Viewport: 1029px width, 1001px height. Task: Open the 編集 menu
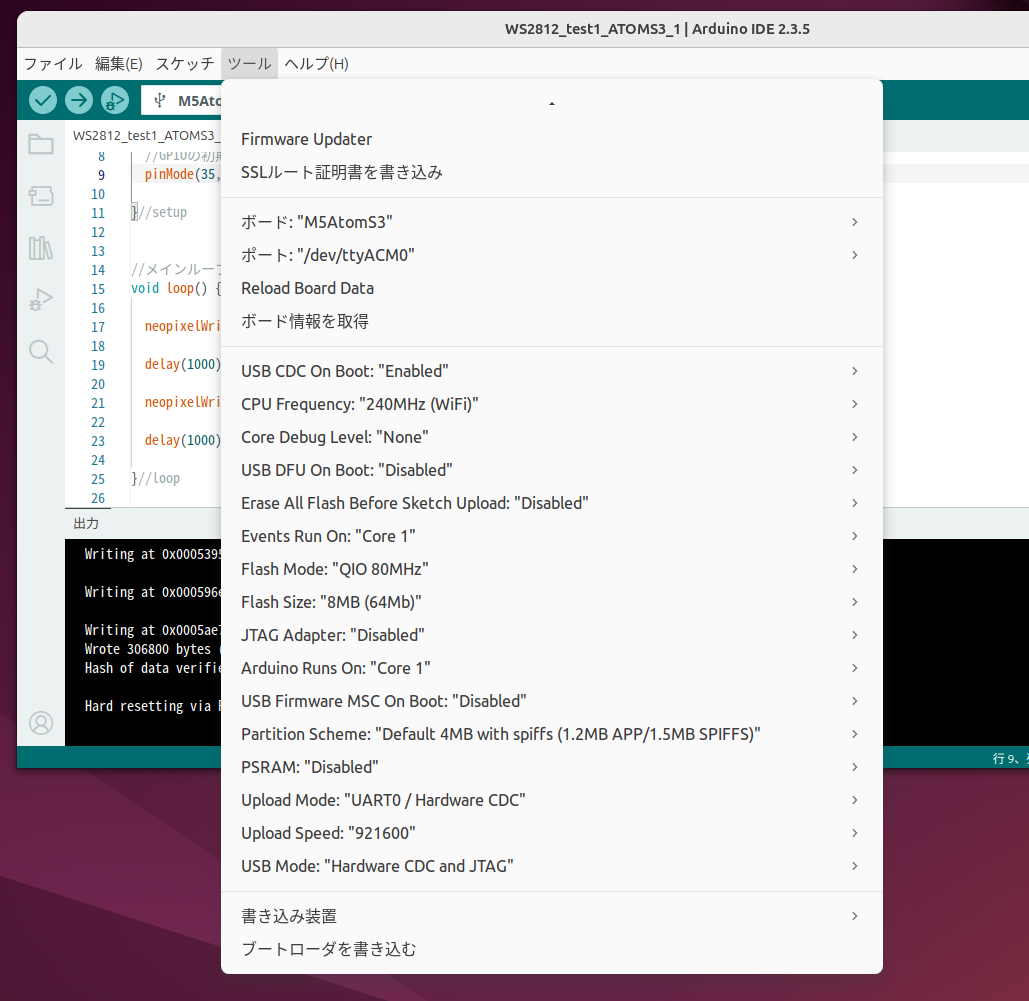coord(120,63)
